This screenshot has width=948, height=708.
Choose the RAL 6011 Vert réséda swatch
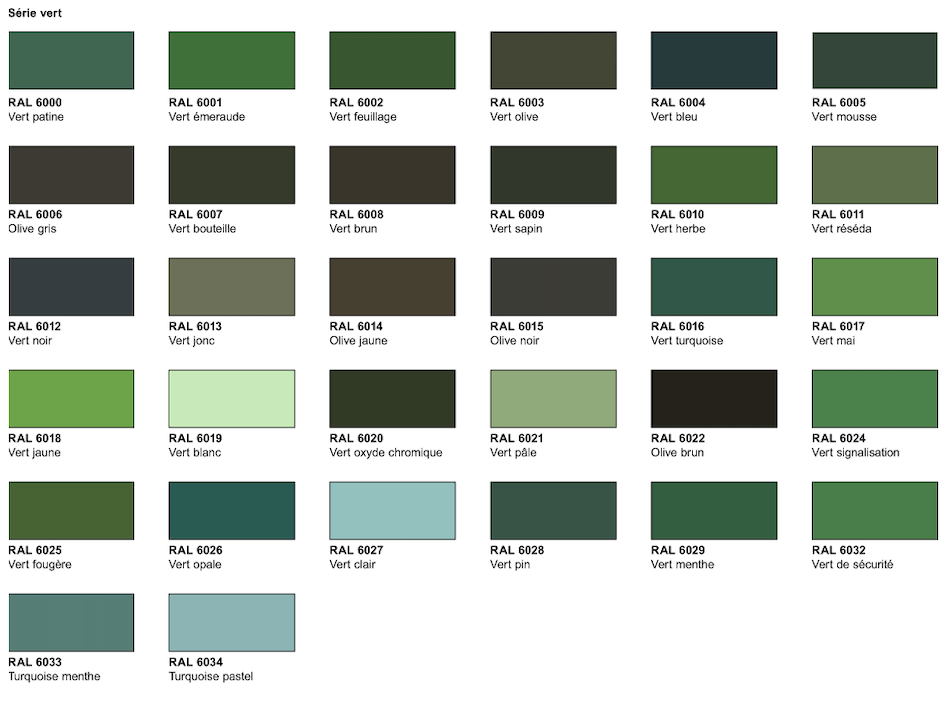click(x=875, y=175)
